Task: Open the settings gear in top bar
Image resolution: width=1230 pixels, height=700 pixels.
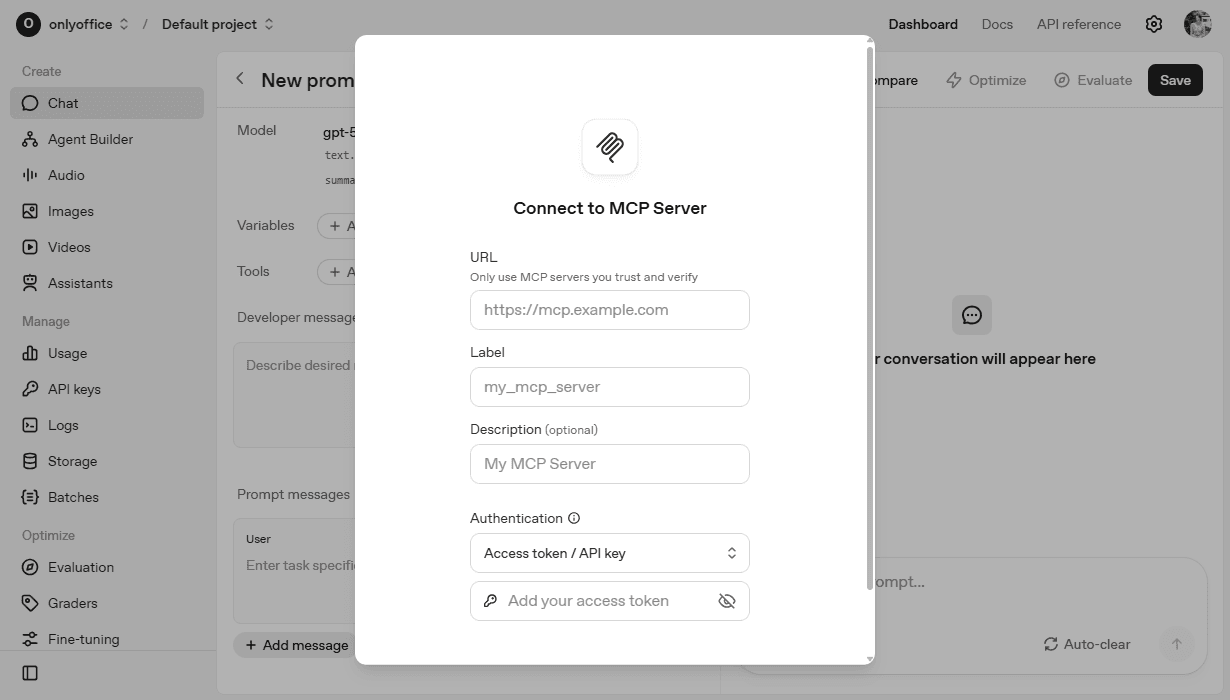Action: pos(1153,23)
